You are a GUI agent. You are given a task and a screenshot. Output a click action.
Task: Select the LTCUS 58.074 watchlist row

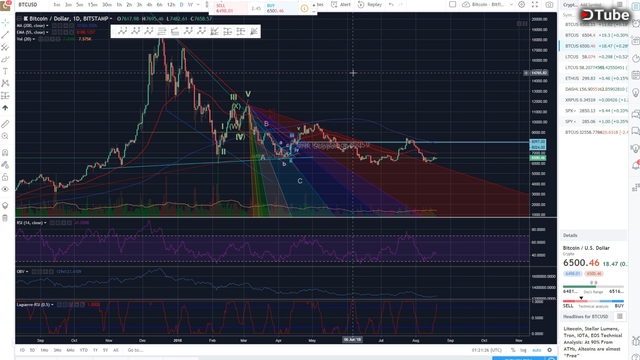pyautogui.click(x=594, y=57)
